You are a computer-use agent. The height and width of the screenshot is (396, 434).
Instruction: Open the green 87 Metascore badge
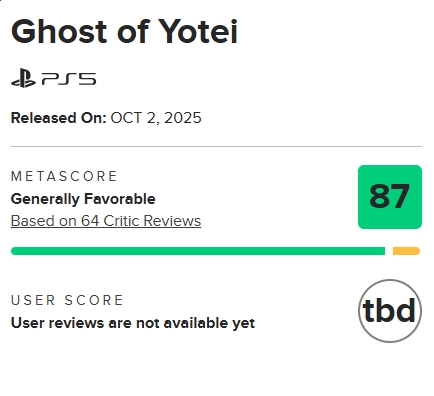point(390,197)
